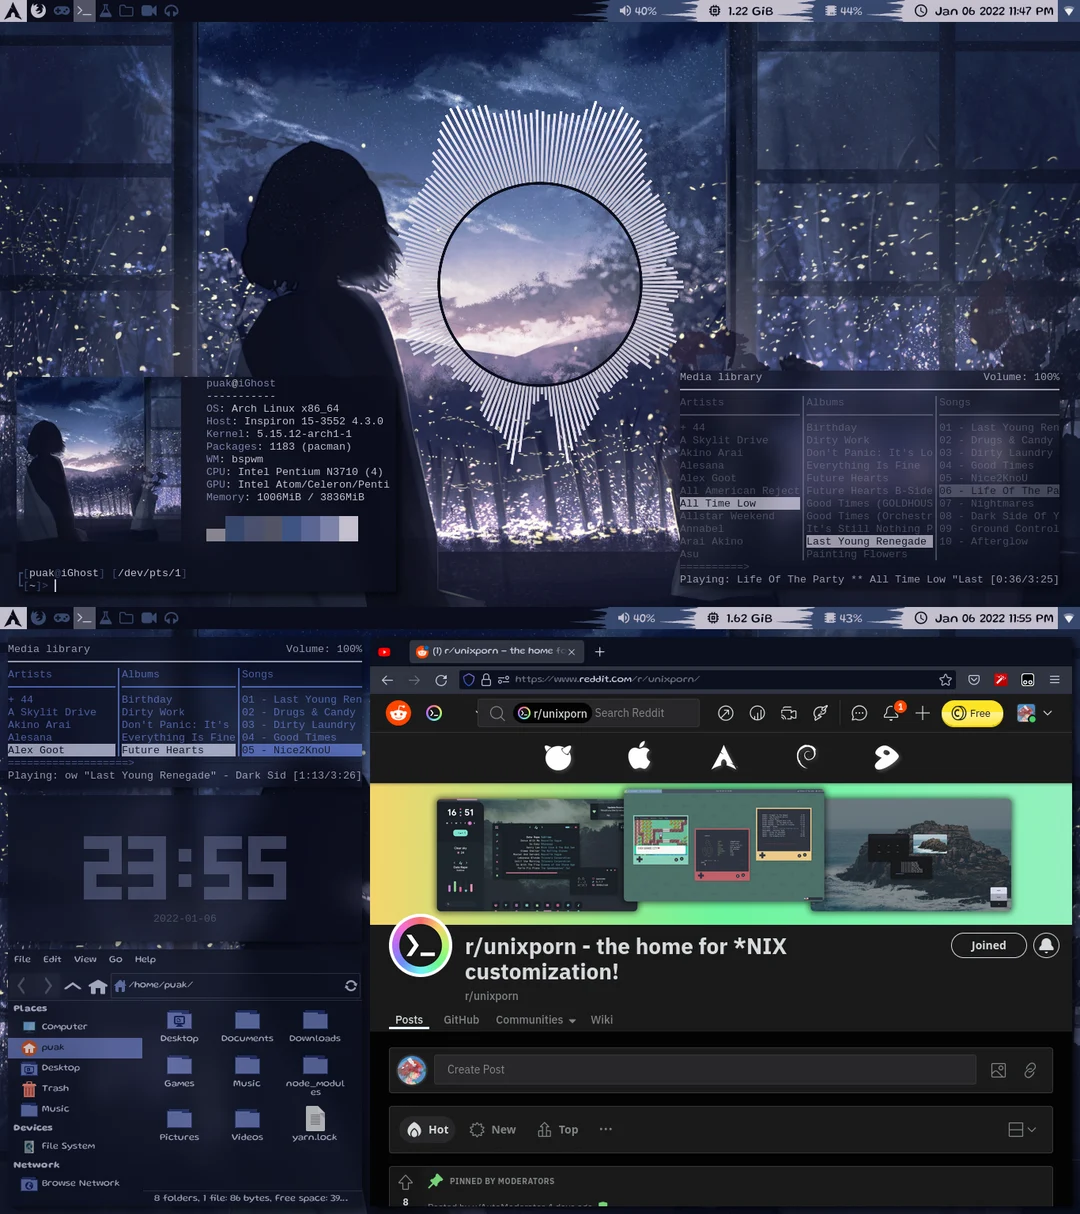Viewport: 1080px width, 1214px height.
Task: Toggle the bell alerts next to the Joined button
Action: pyautogui.click(x=1045, y=945)
